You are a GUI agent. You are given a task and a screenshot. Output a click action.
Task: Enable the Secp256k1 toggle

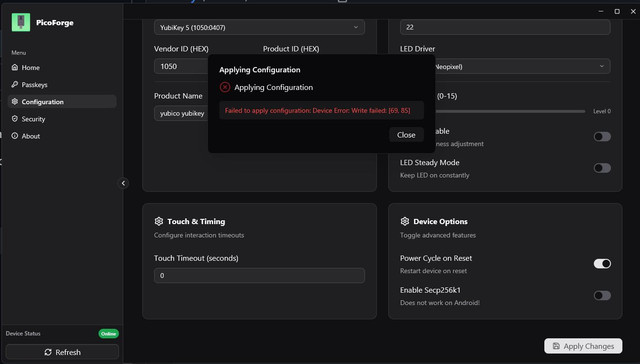[x=602, y=295]
